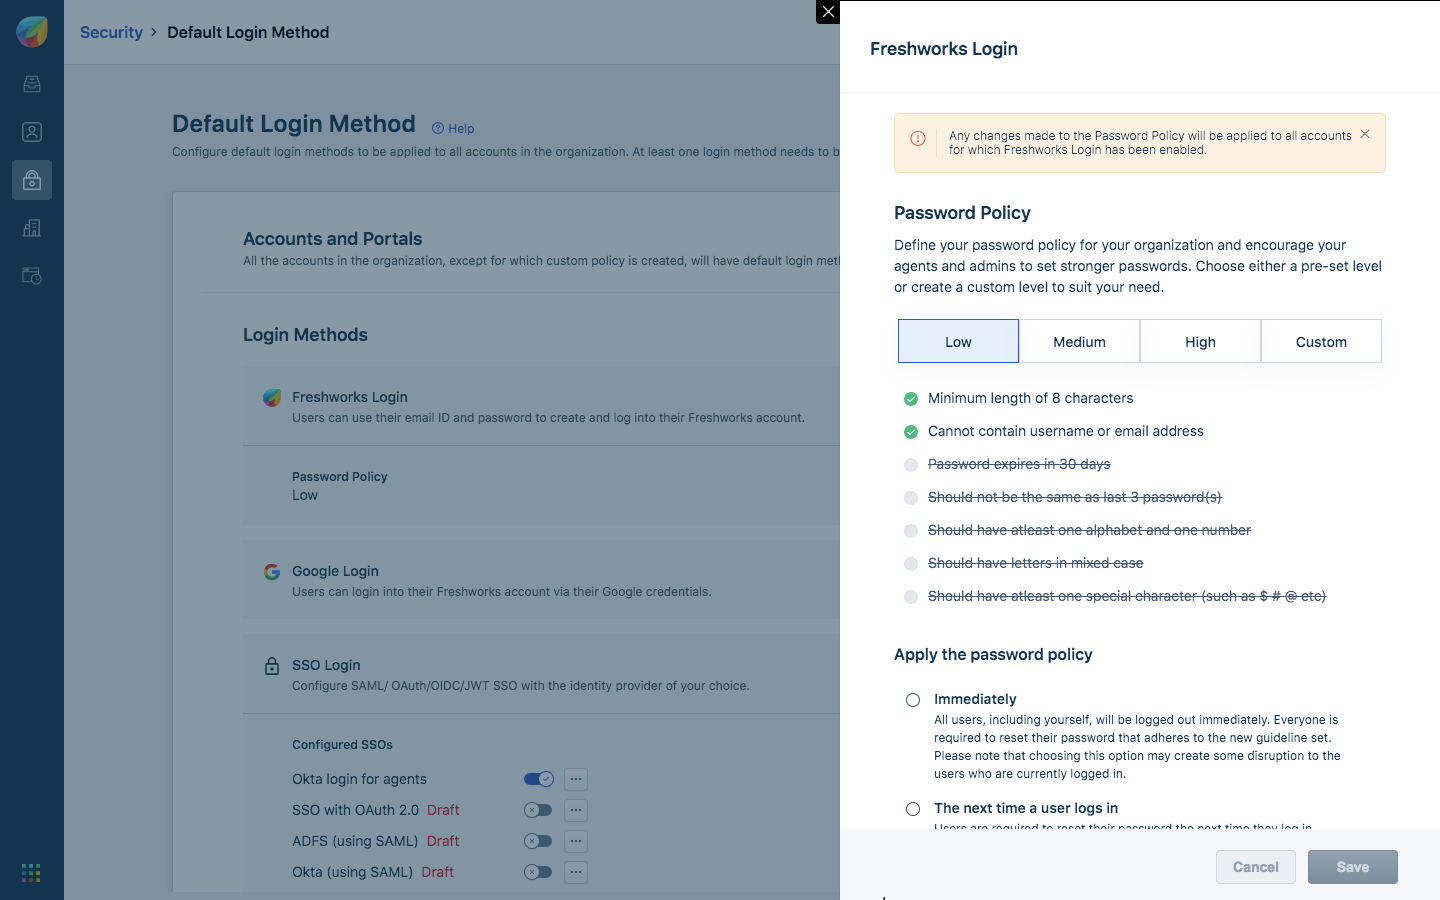Select the Immediately radio option

(913, 700)
